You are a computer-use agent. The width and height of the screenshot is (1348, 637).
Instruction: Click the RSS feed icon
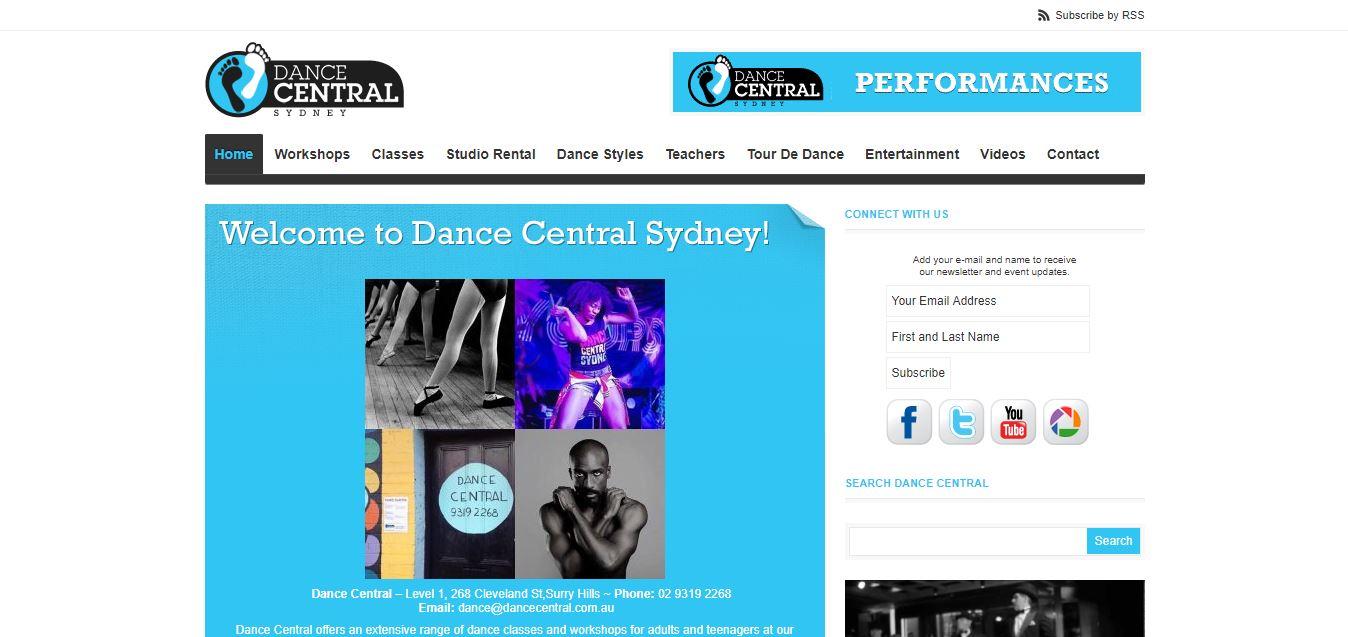click(1044, 15)
